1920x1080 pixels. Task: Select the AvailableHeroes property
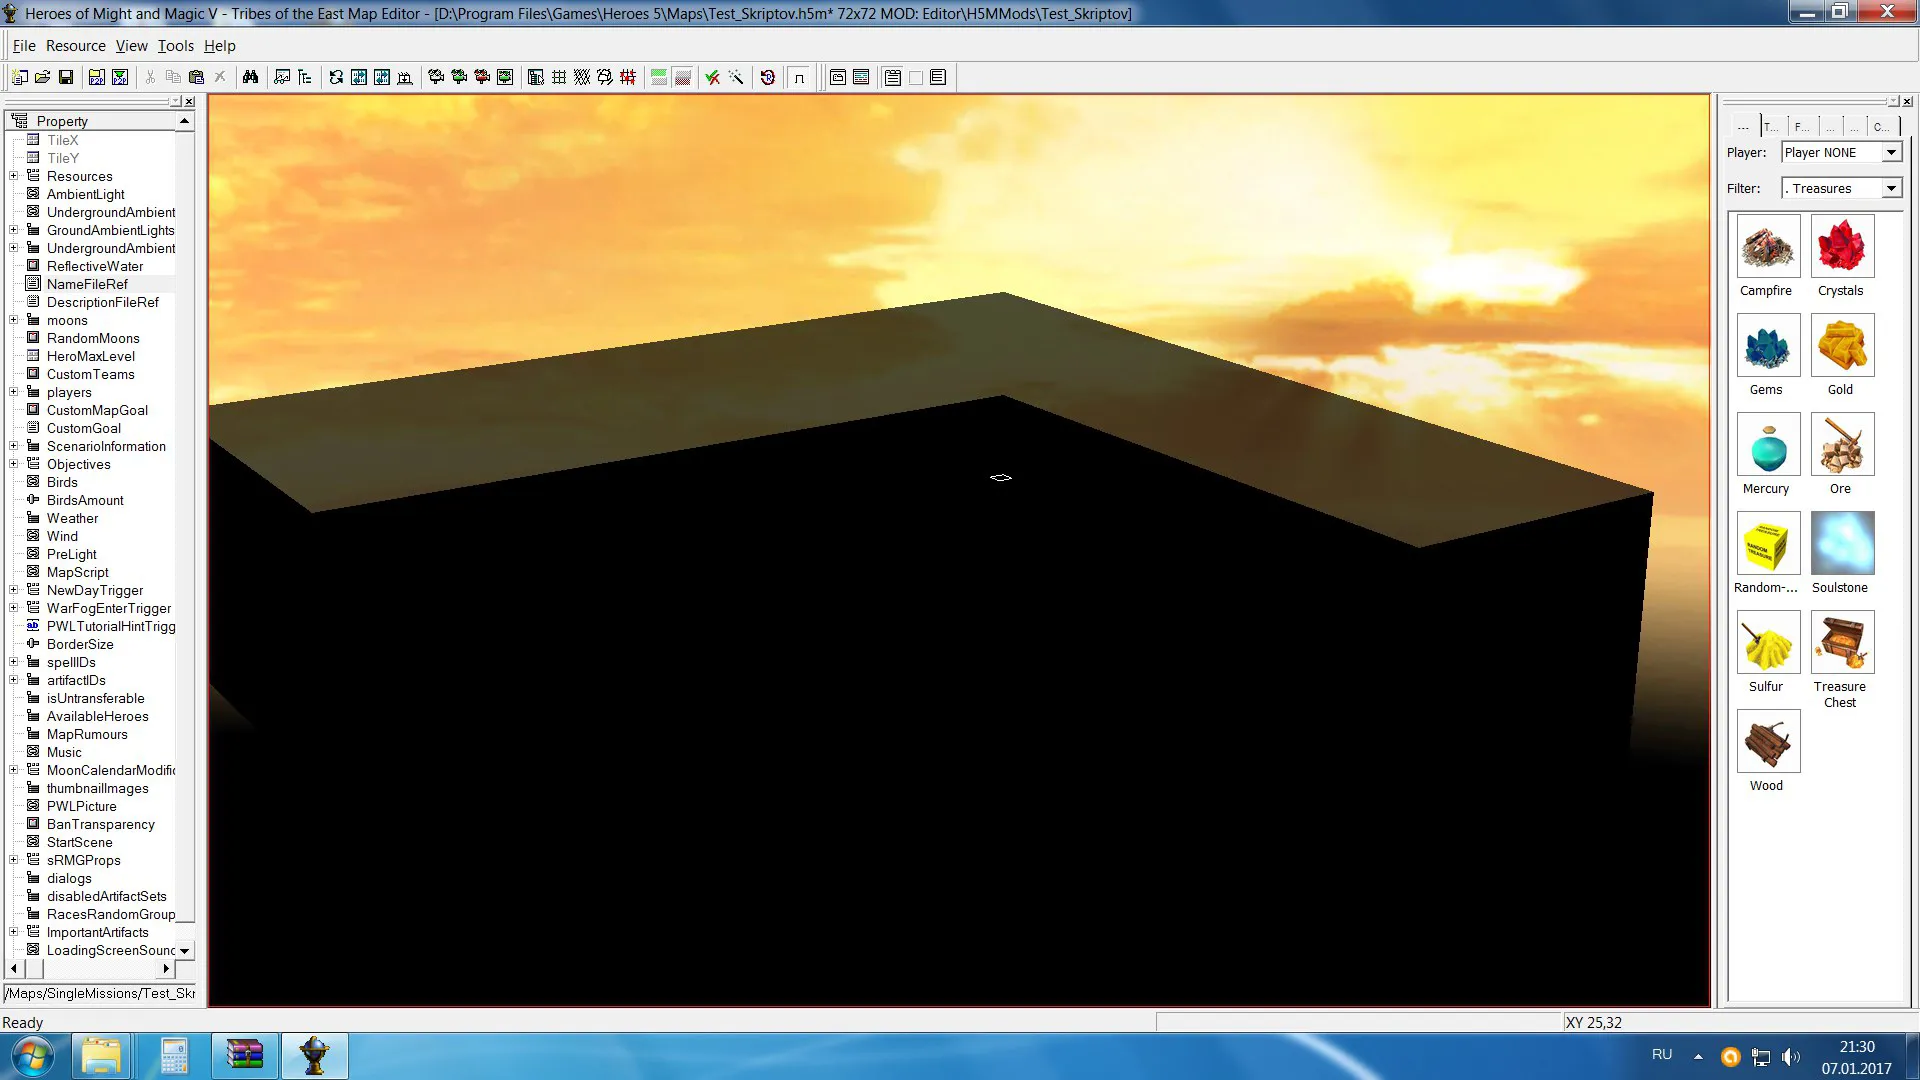[98, 716]
